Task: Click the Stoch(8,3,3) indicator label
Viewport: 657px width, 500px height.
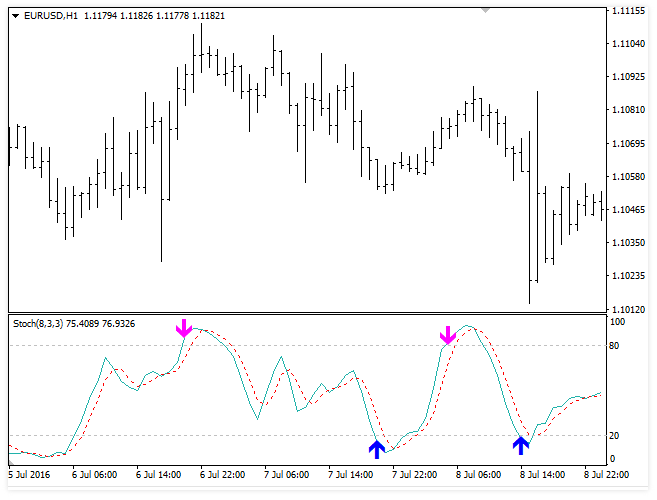Action: pos(38,324)
